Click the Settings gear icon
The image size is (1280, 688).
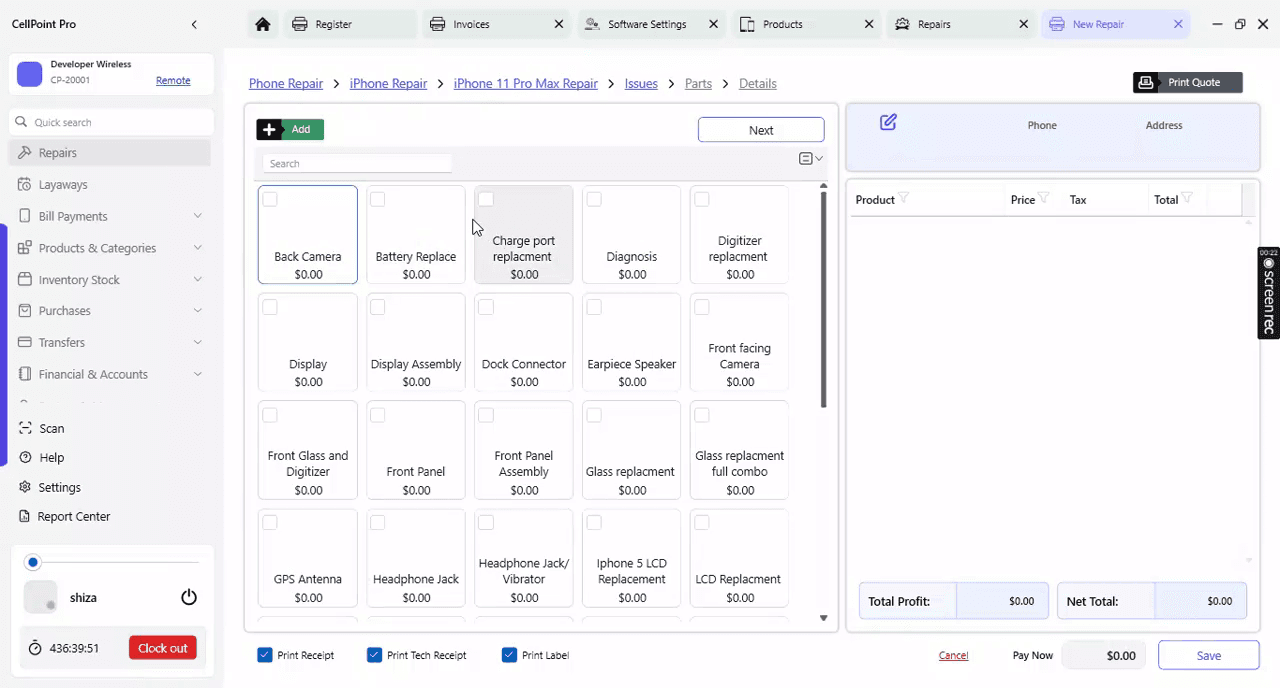pyautogui.click(x=25, y=487)
